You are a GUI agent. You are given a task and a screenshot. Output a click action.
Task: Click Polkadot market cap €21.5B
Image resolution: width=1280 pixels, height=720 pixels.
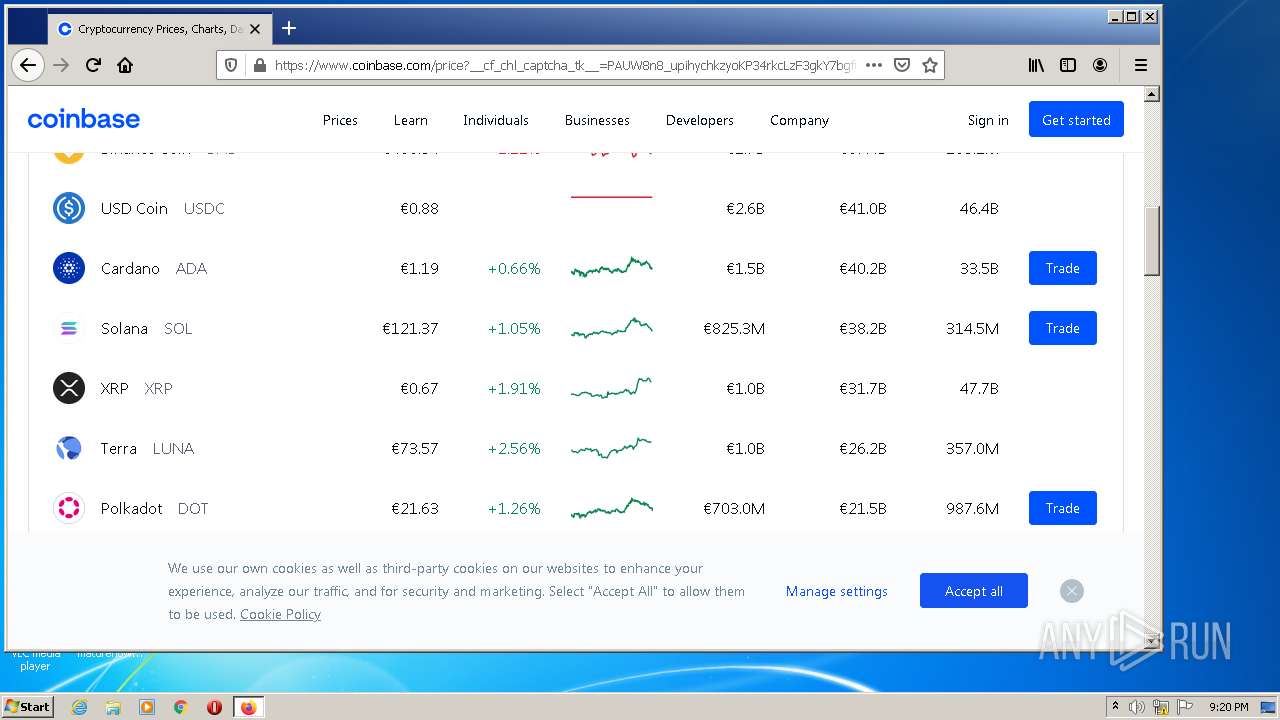[x=862, y=508]
